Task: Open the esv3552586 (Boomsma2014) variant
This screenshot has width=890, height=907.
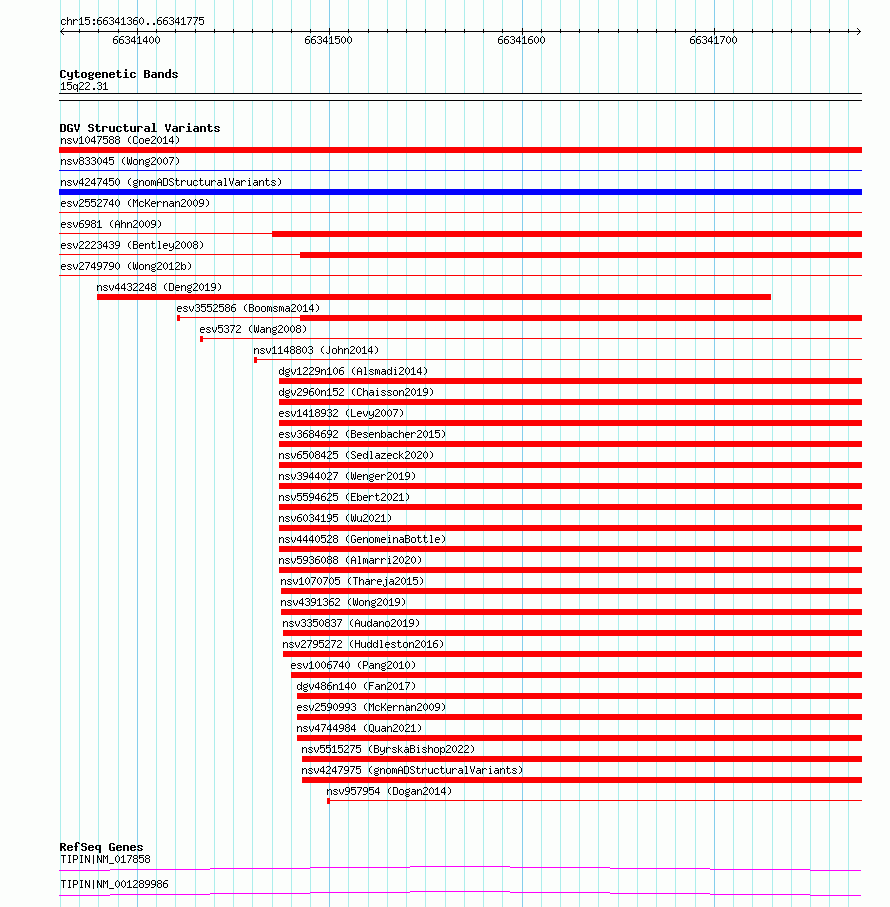Action: pos(248,308)
